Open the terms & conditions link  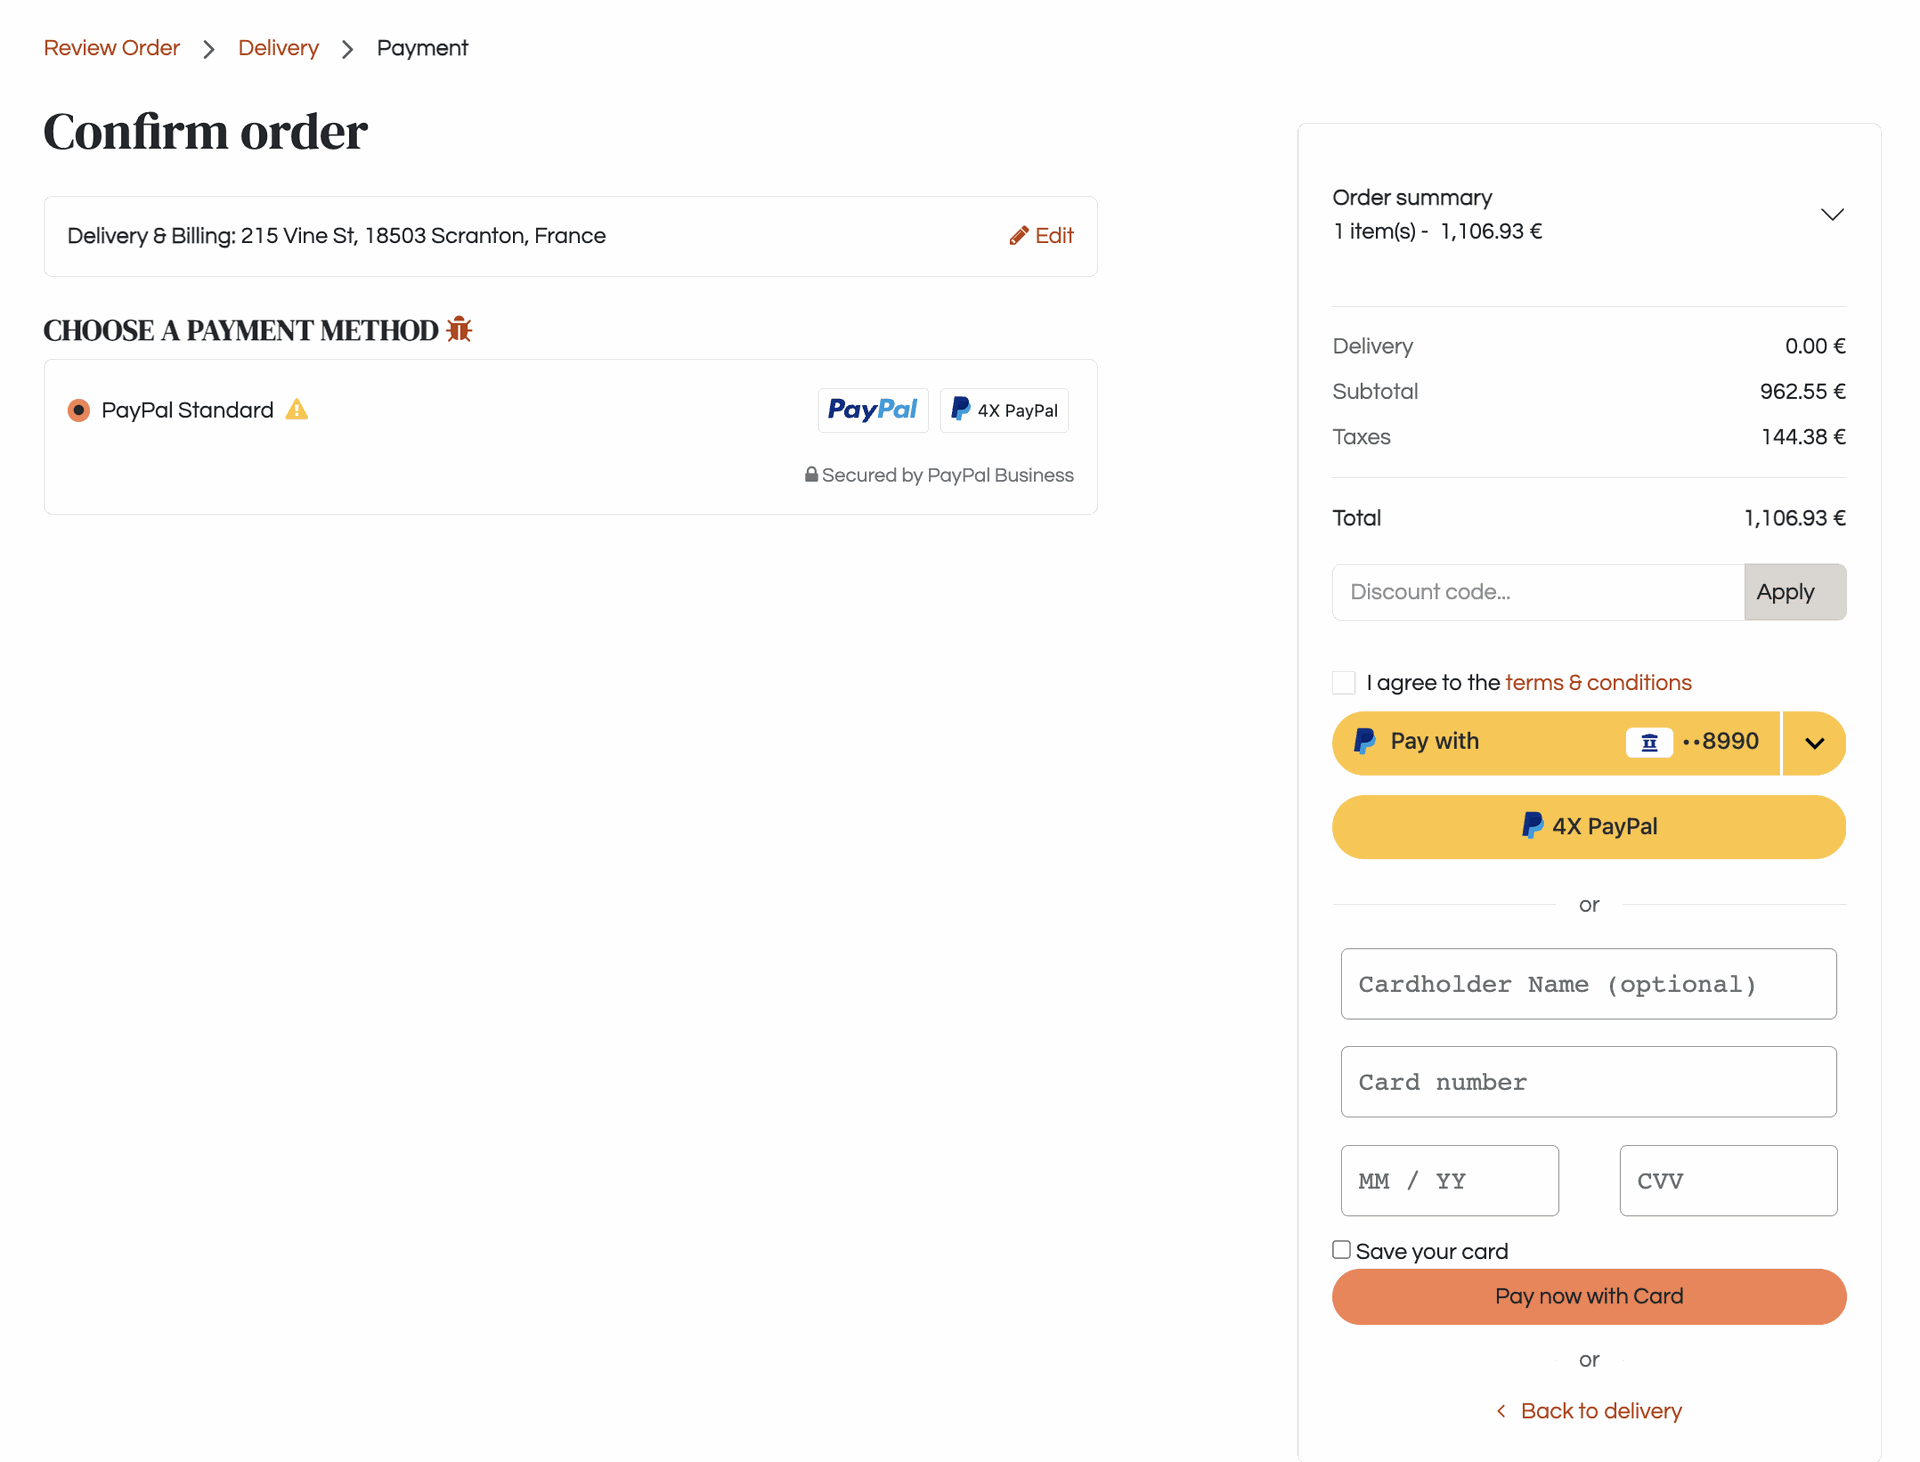tap(1598, 683)
